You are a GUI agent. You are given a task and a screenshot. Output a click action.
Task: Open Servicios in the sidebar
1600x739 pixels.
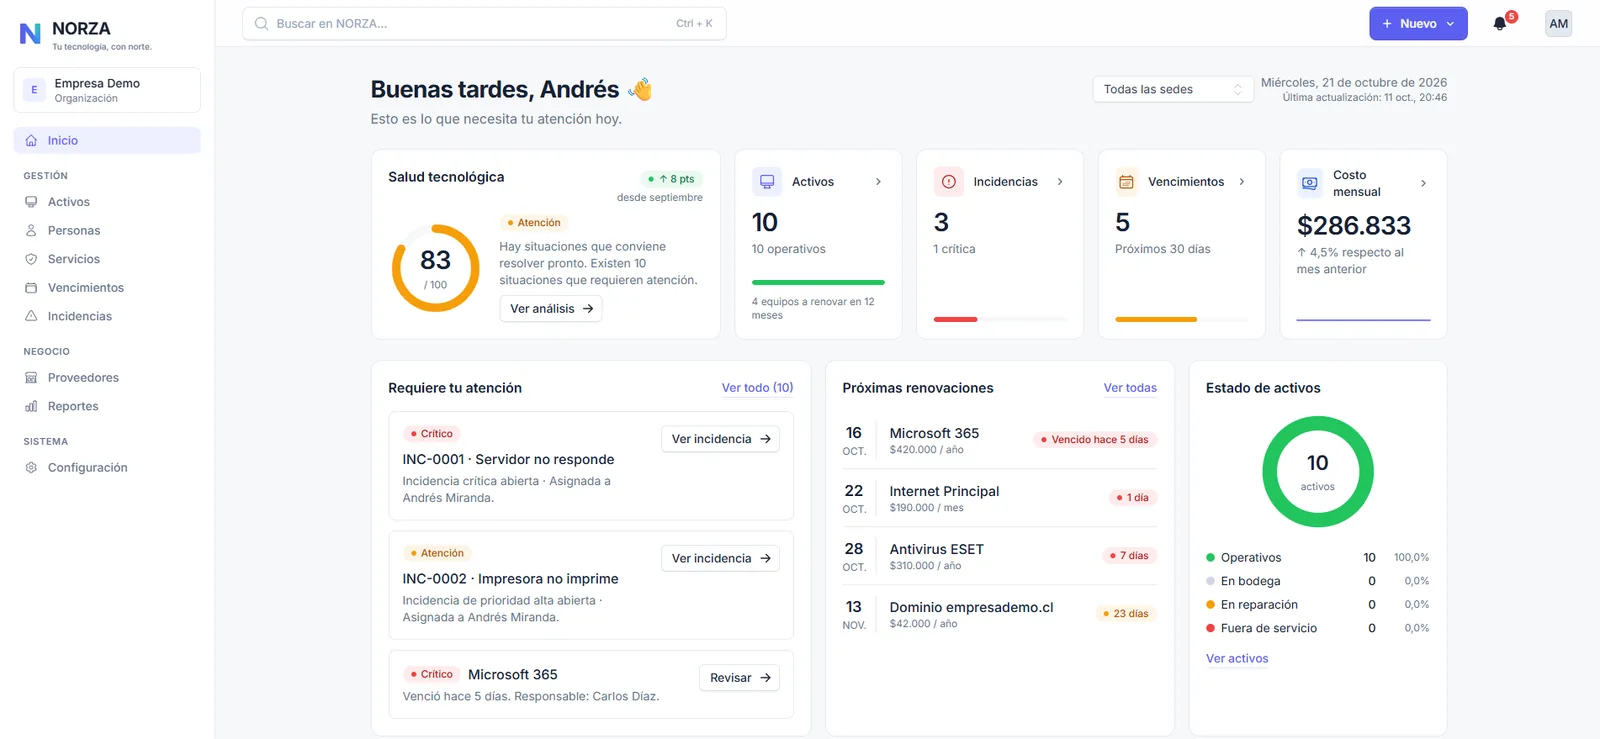[107, 259]
